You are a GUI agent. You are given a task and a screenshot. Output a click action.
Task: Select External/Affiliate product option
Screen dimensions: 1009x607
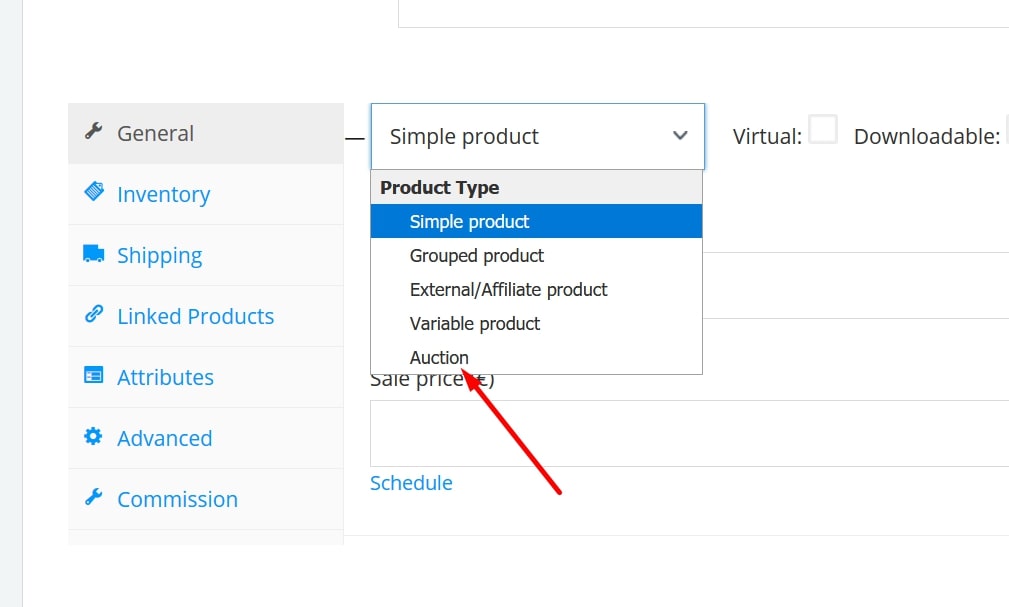(537, 290)
